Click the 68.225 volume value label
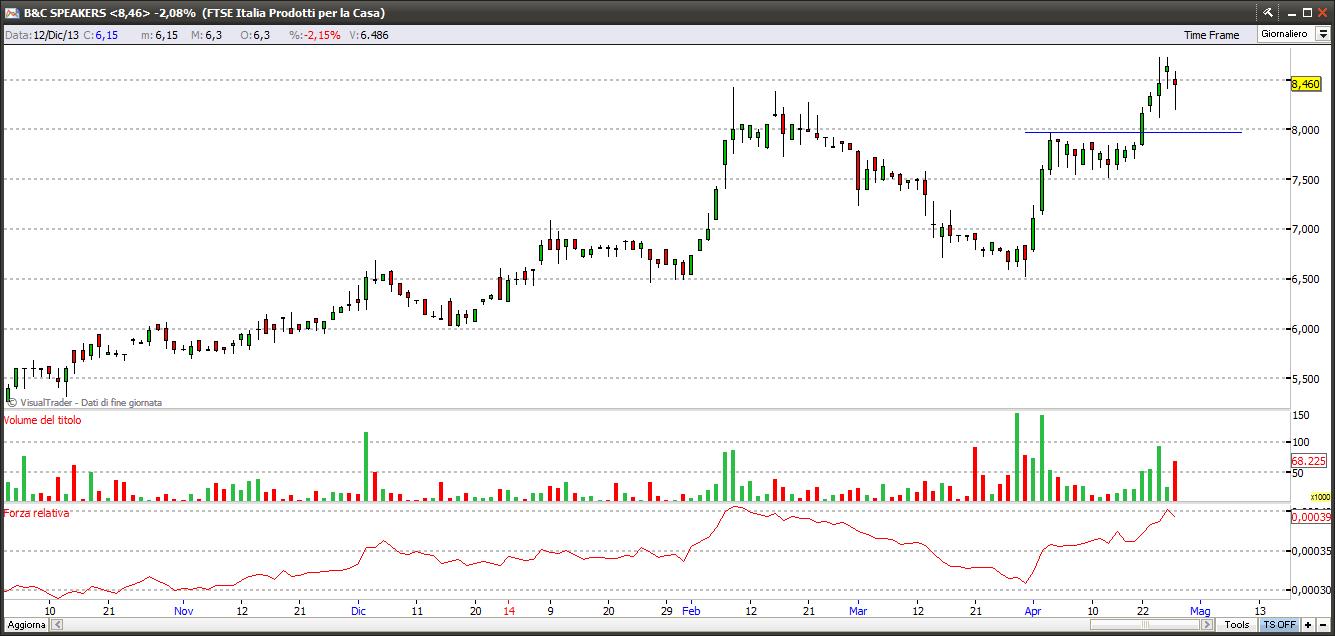This screenshot has width=1335, height=636. click(x=1308, y=461)
